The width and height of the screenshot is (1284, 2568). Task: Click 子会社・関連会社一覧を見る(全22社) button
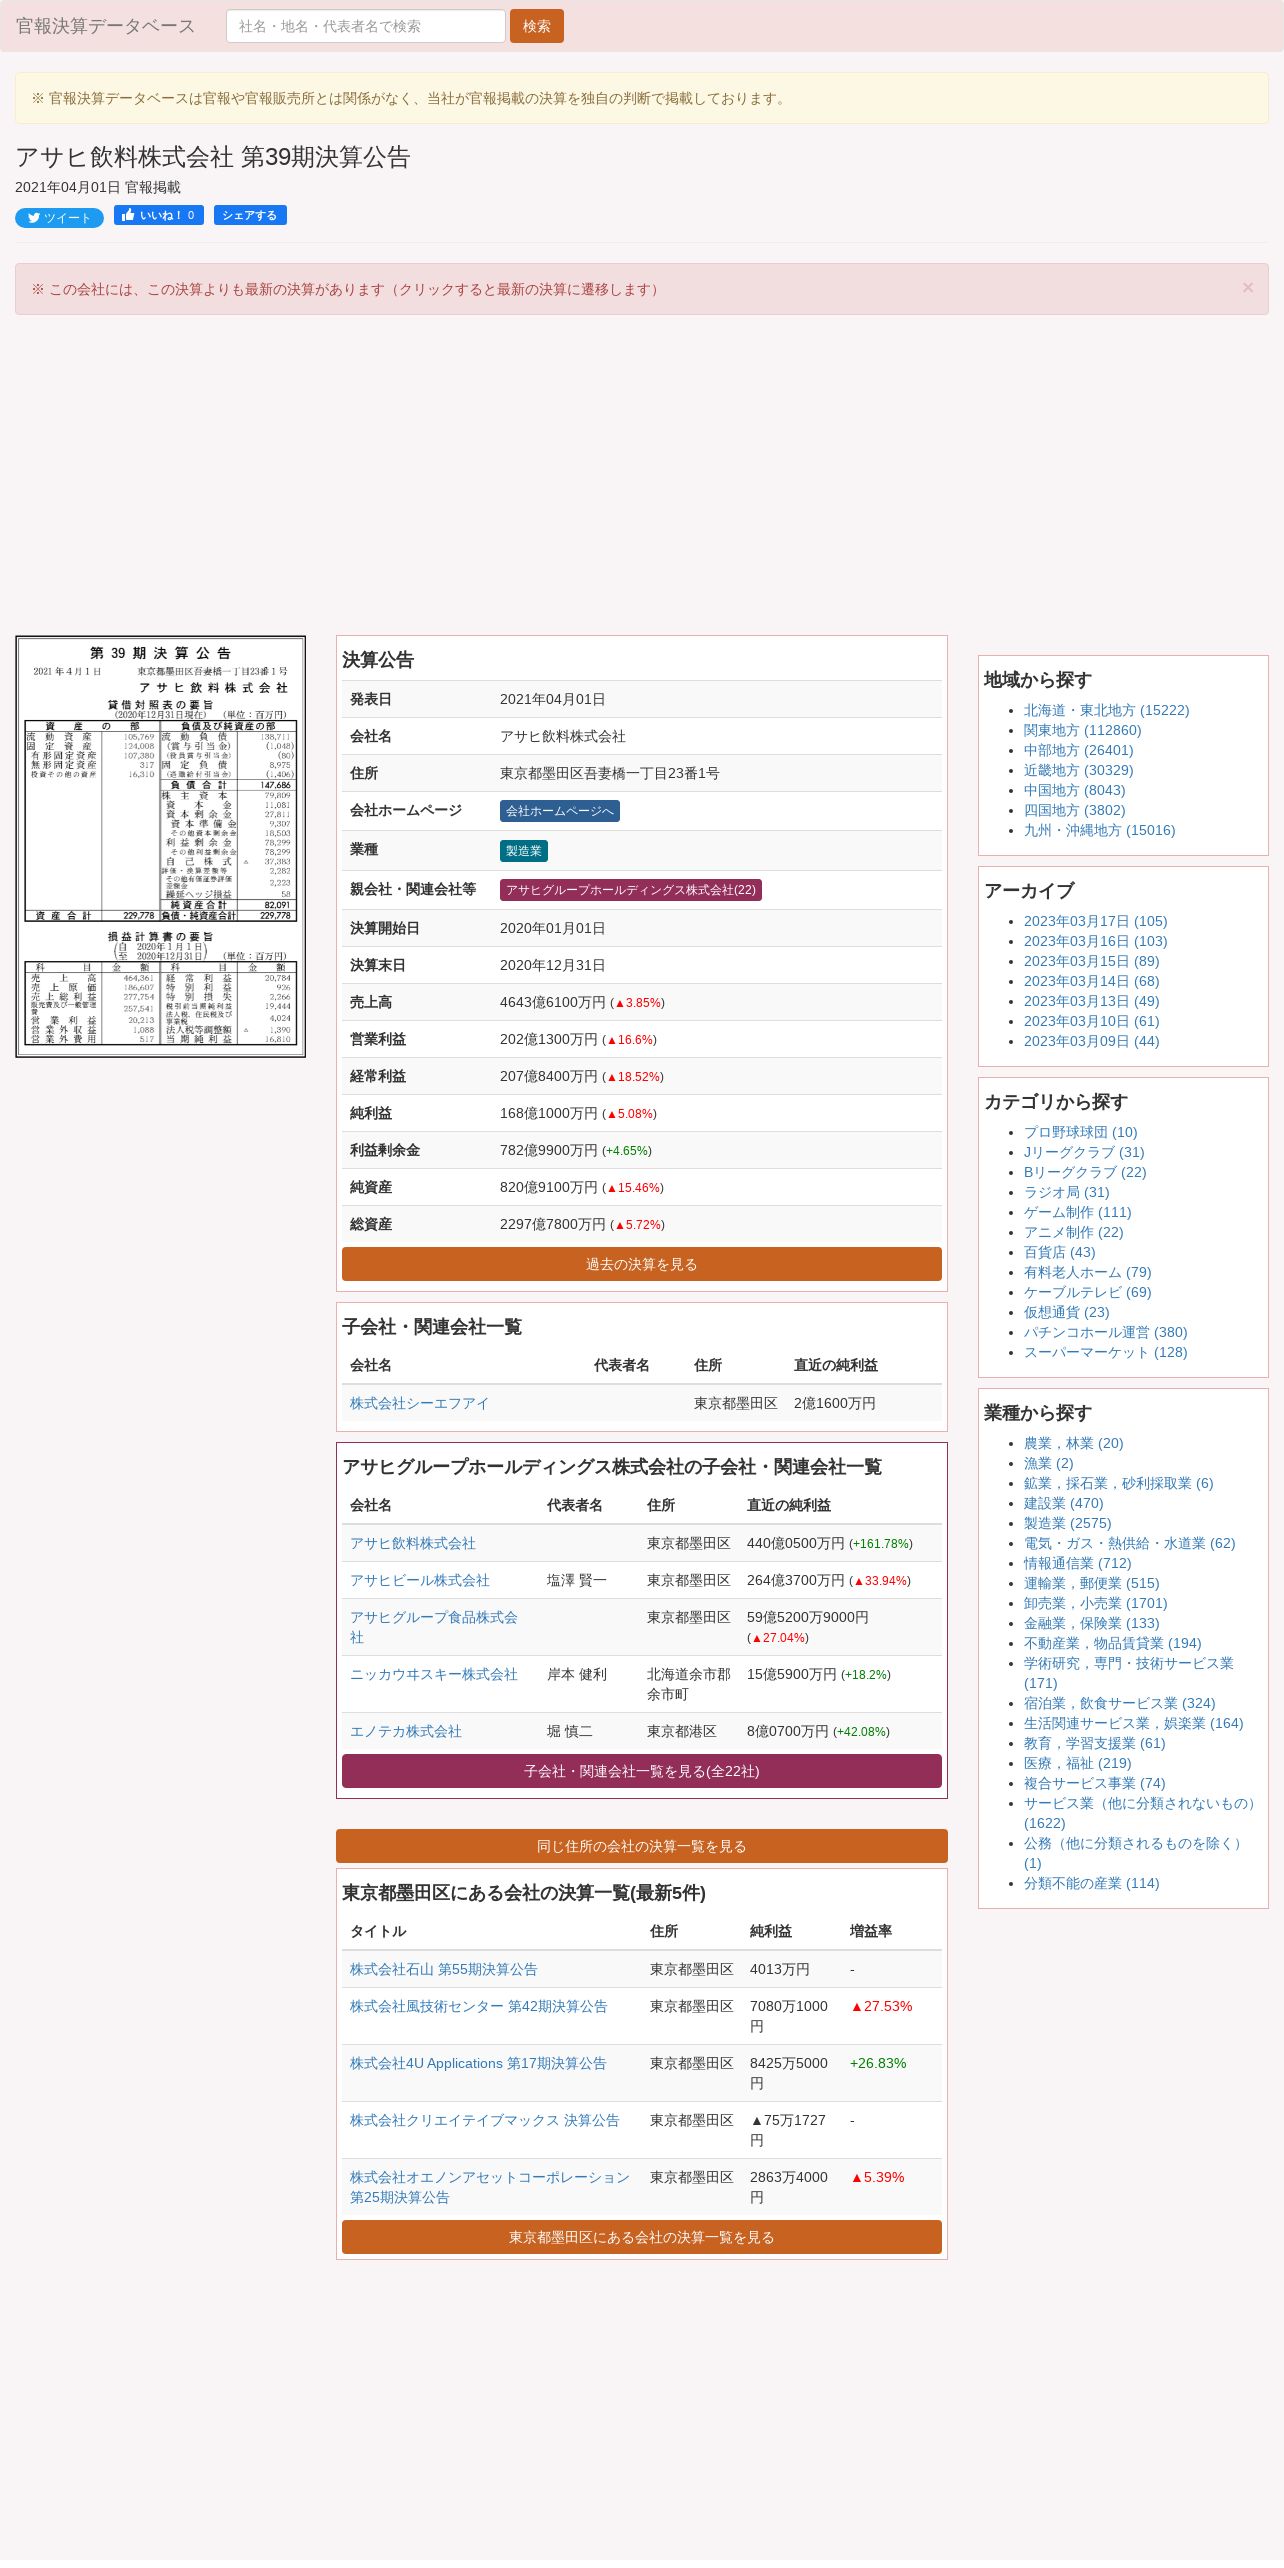click(x=642, y=1771)
